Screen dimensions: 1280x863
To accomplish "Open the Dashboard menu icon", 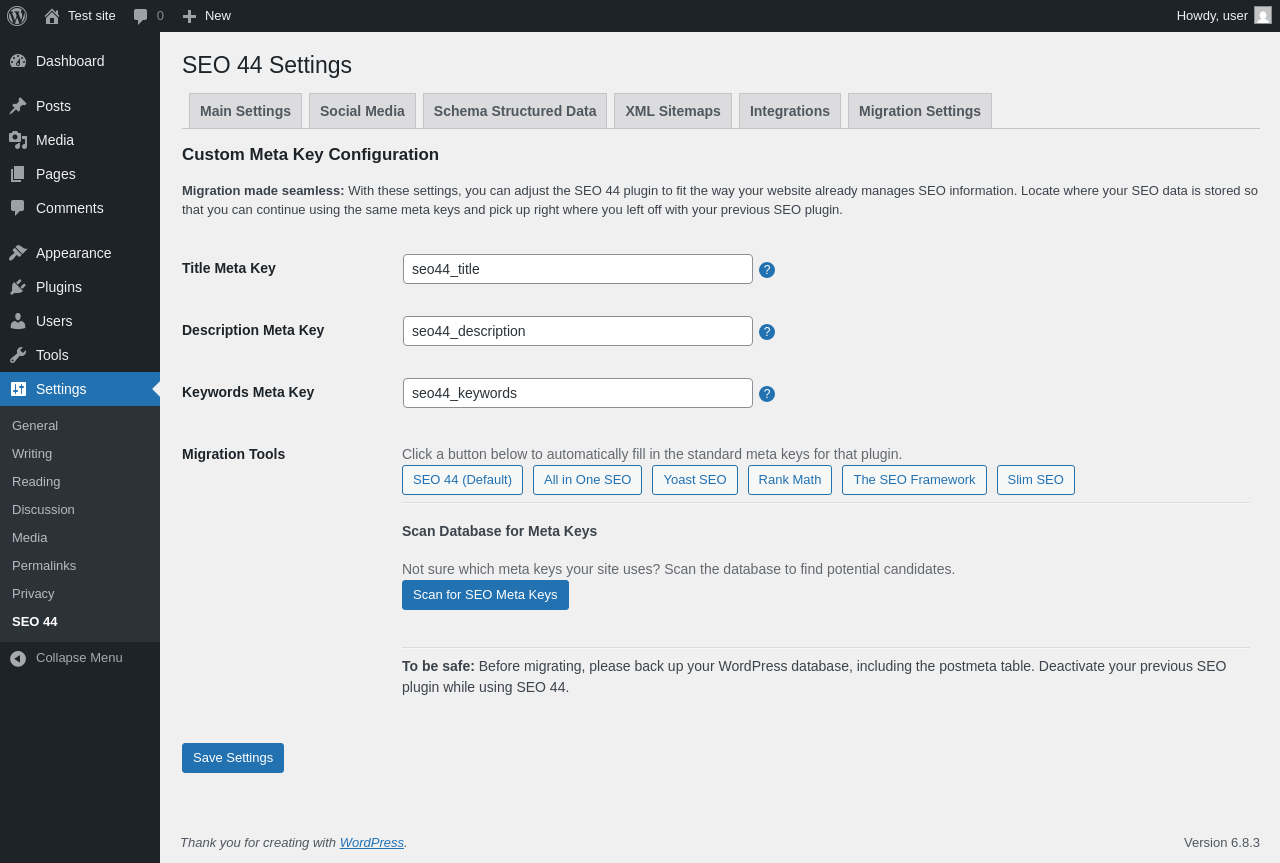I will tap(18, 61).
